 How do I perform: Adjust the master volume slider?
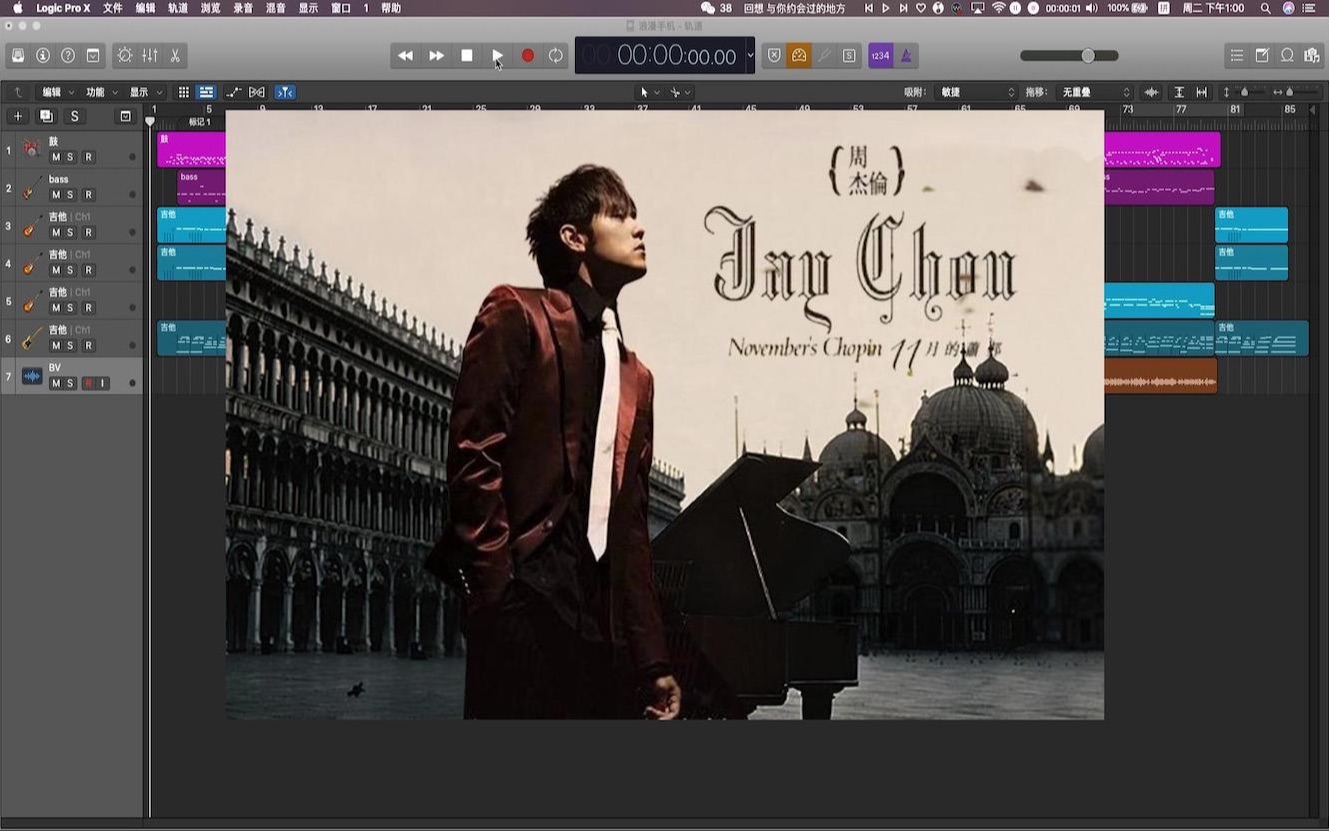point(1069,56)
